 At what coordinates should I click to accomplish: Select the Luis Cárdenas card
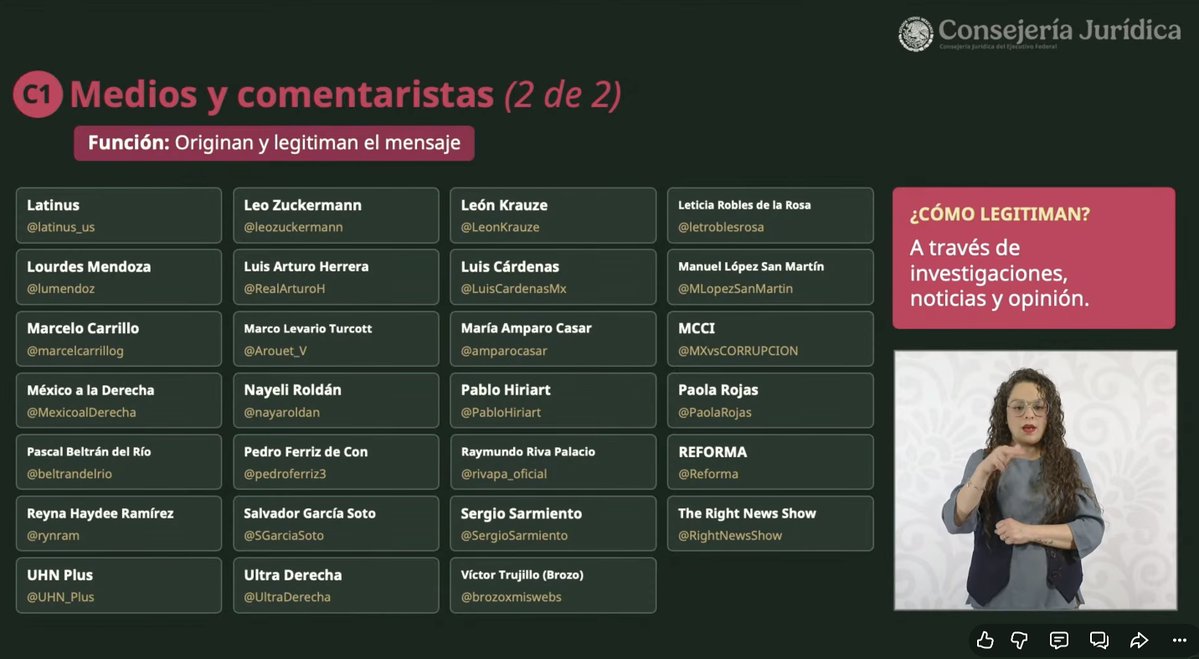[553, 277]
